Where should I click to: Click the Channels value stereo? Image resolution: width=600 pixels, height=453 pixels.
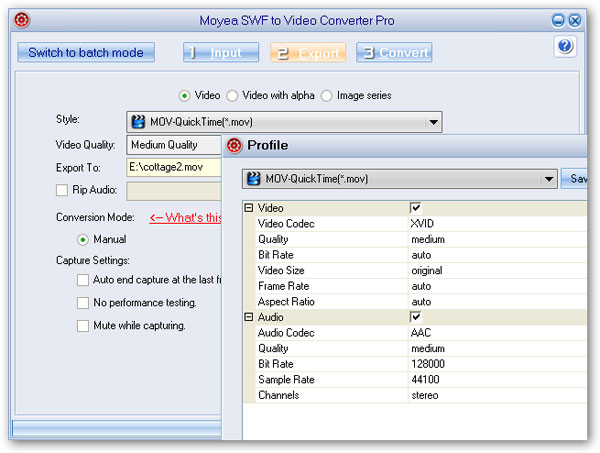(425, 396)
